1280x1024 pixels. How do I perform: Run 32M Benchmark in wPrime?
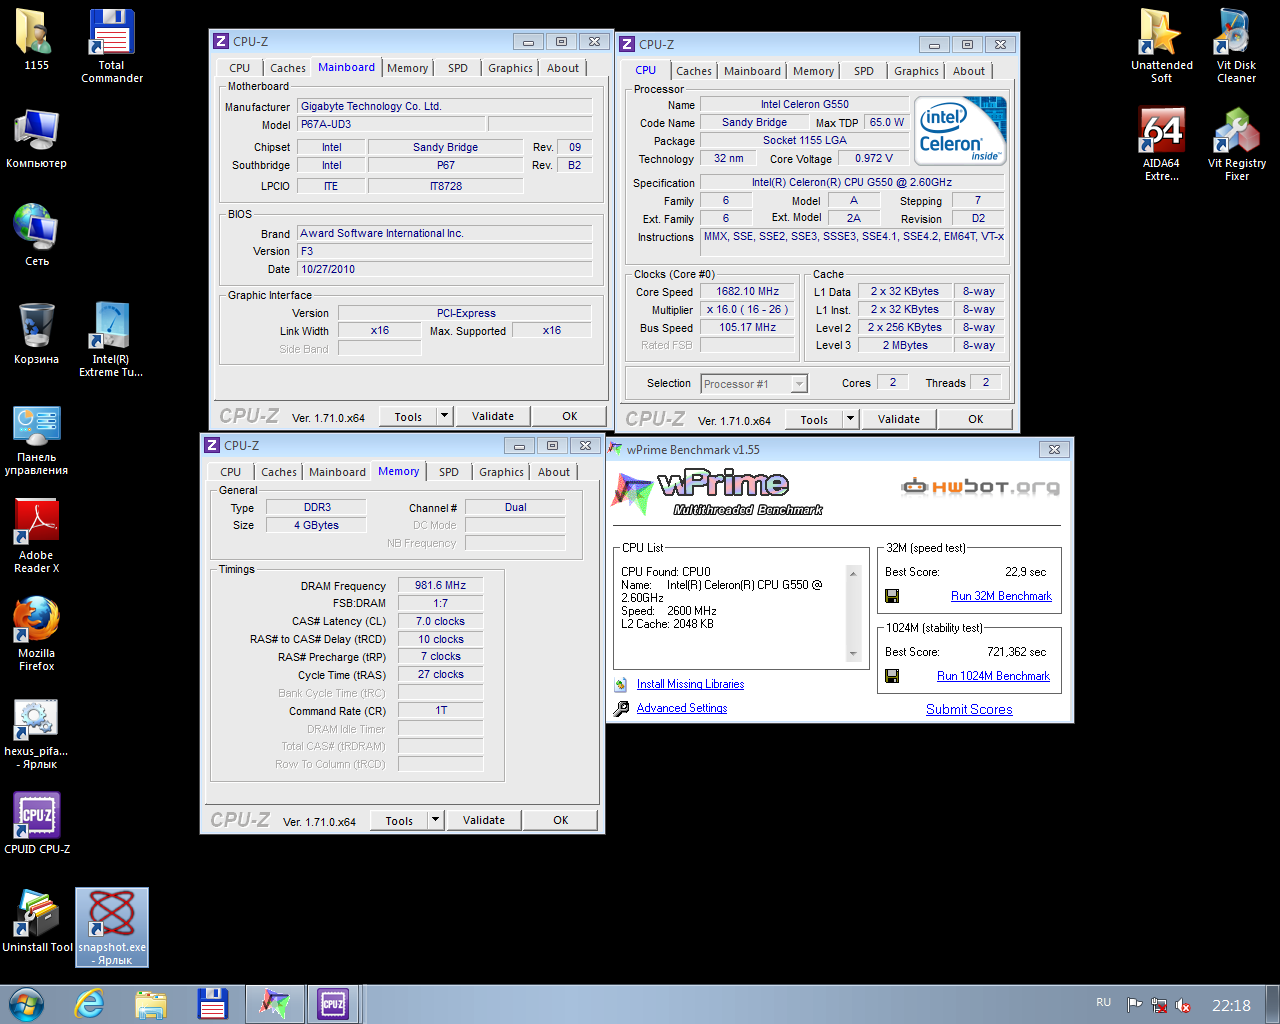1001,596
